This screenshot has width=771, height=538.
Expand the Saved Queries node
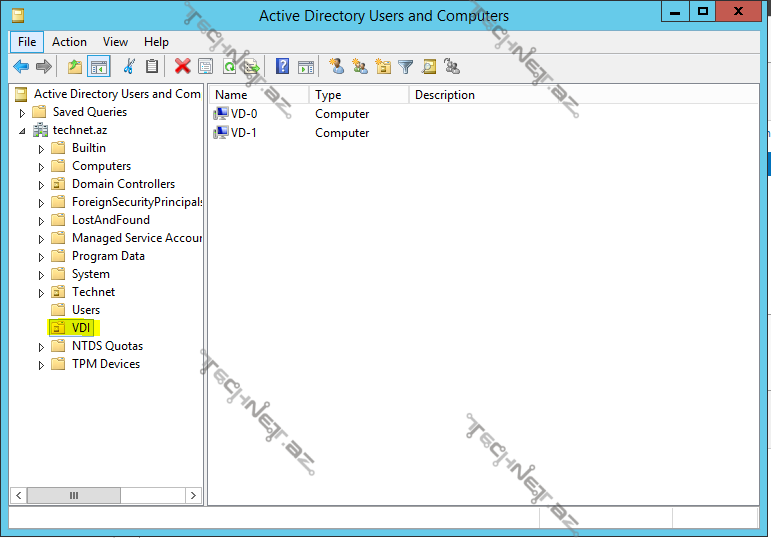coord(22,113)
